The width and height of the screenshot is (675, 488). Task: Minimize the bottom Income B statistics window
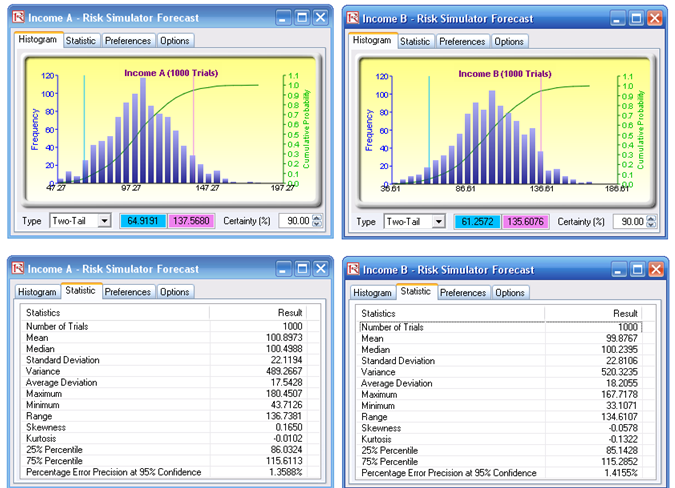click(x=618, y=270)
